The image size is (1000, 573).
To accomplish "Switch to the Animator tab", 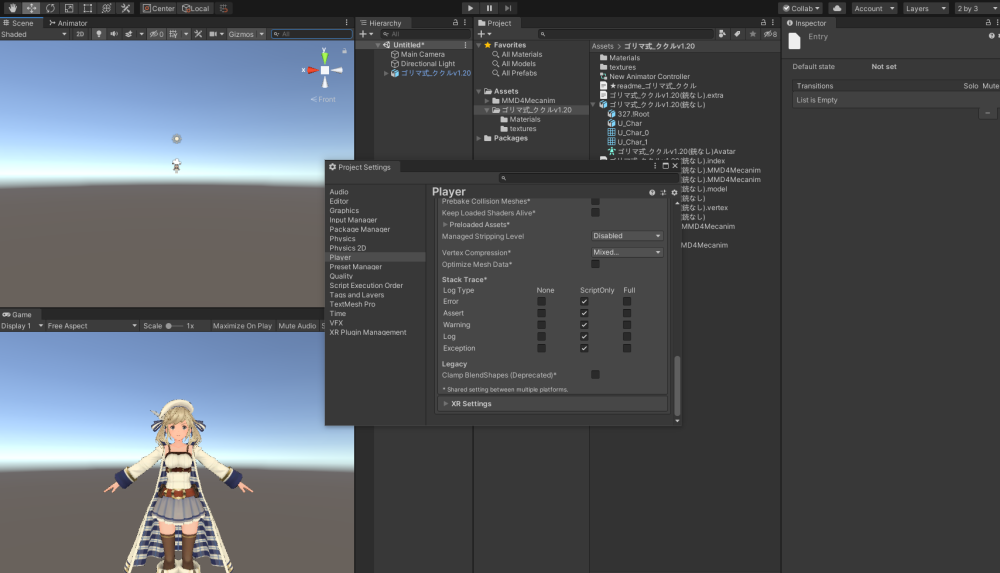I will [68, 22].
